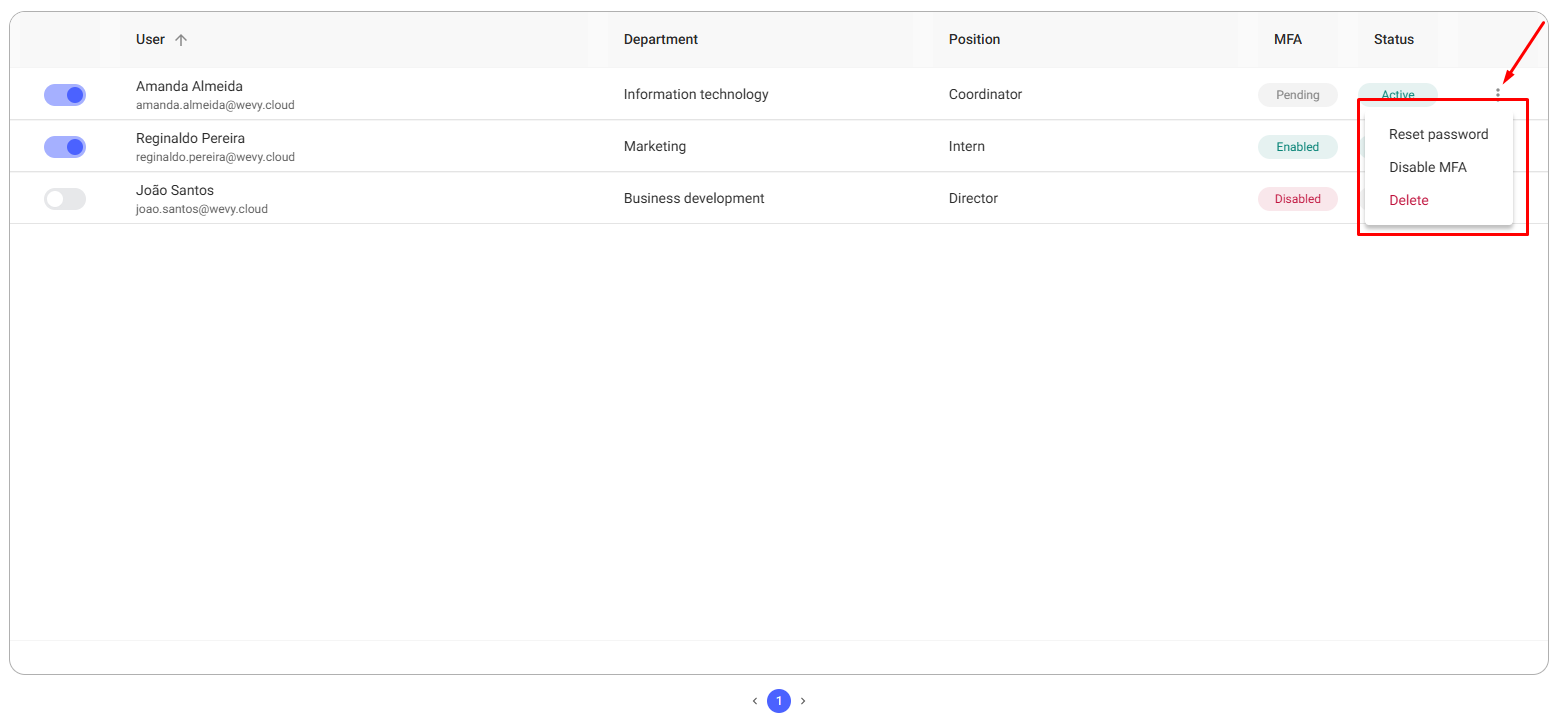1564x721 pixels.
Task: Select the name João Santos
Action: (175, 190)
